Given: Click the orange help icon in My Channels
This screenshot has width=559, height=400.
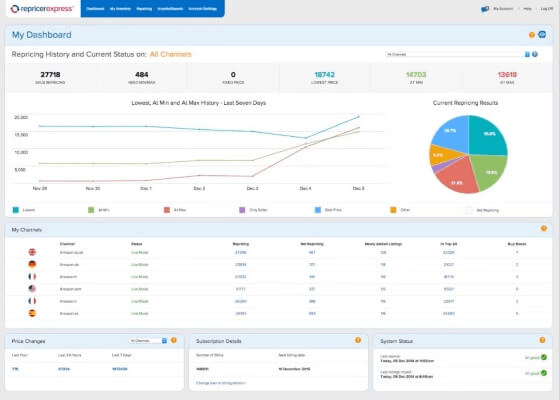Looking at the screenshot, I should [544, 229].
